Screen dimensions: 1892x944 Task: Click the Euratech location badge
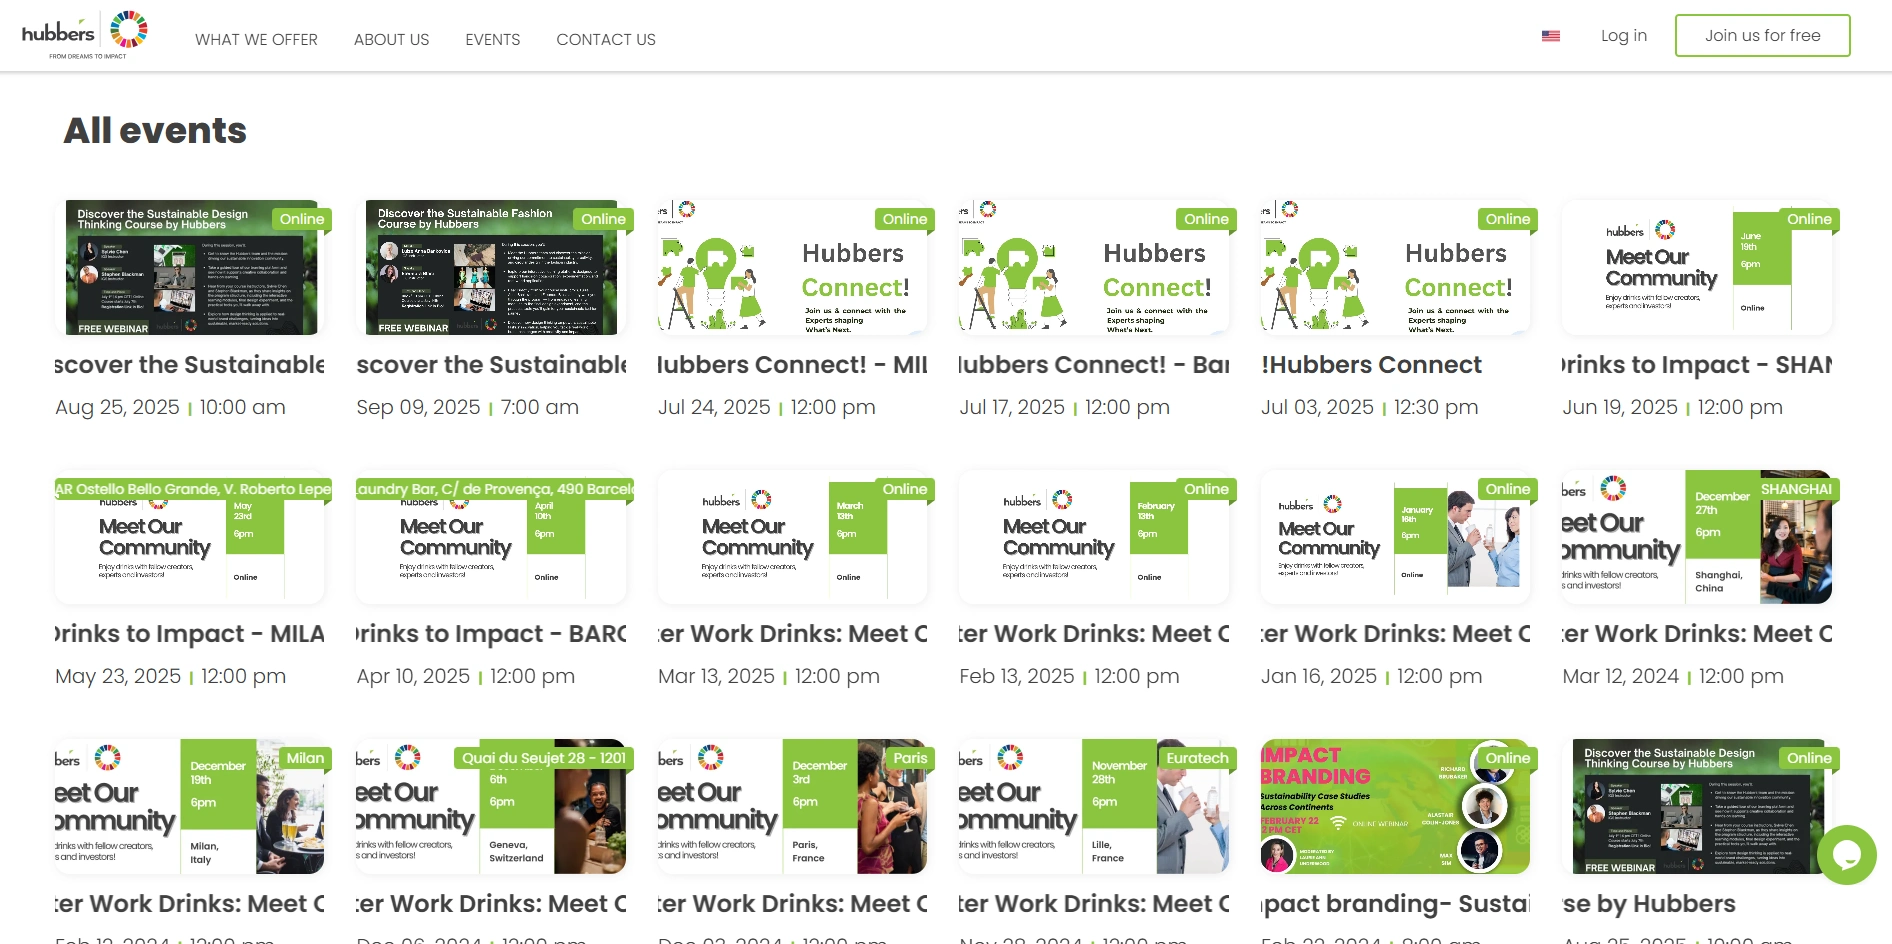[x=1197, y=758]
